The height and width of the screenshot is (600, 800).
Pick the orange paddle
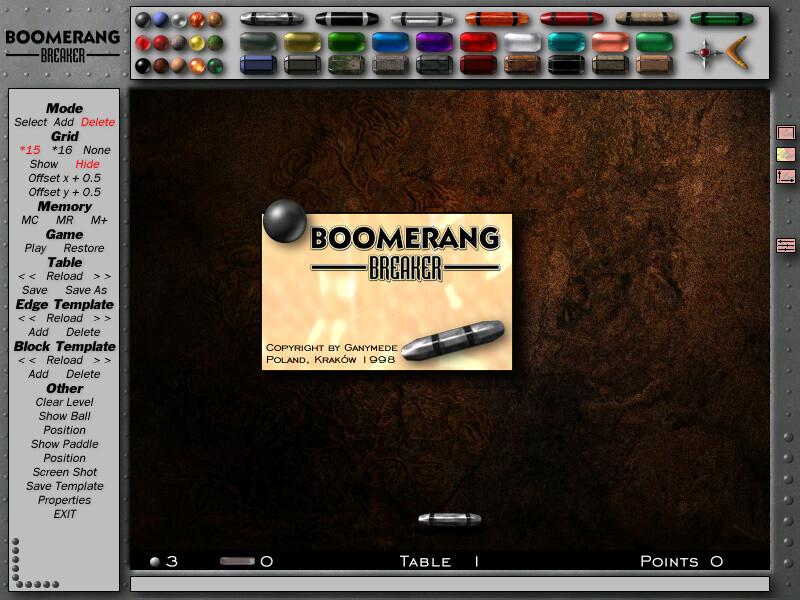(497, 19)
